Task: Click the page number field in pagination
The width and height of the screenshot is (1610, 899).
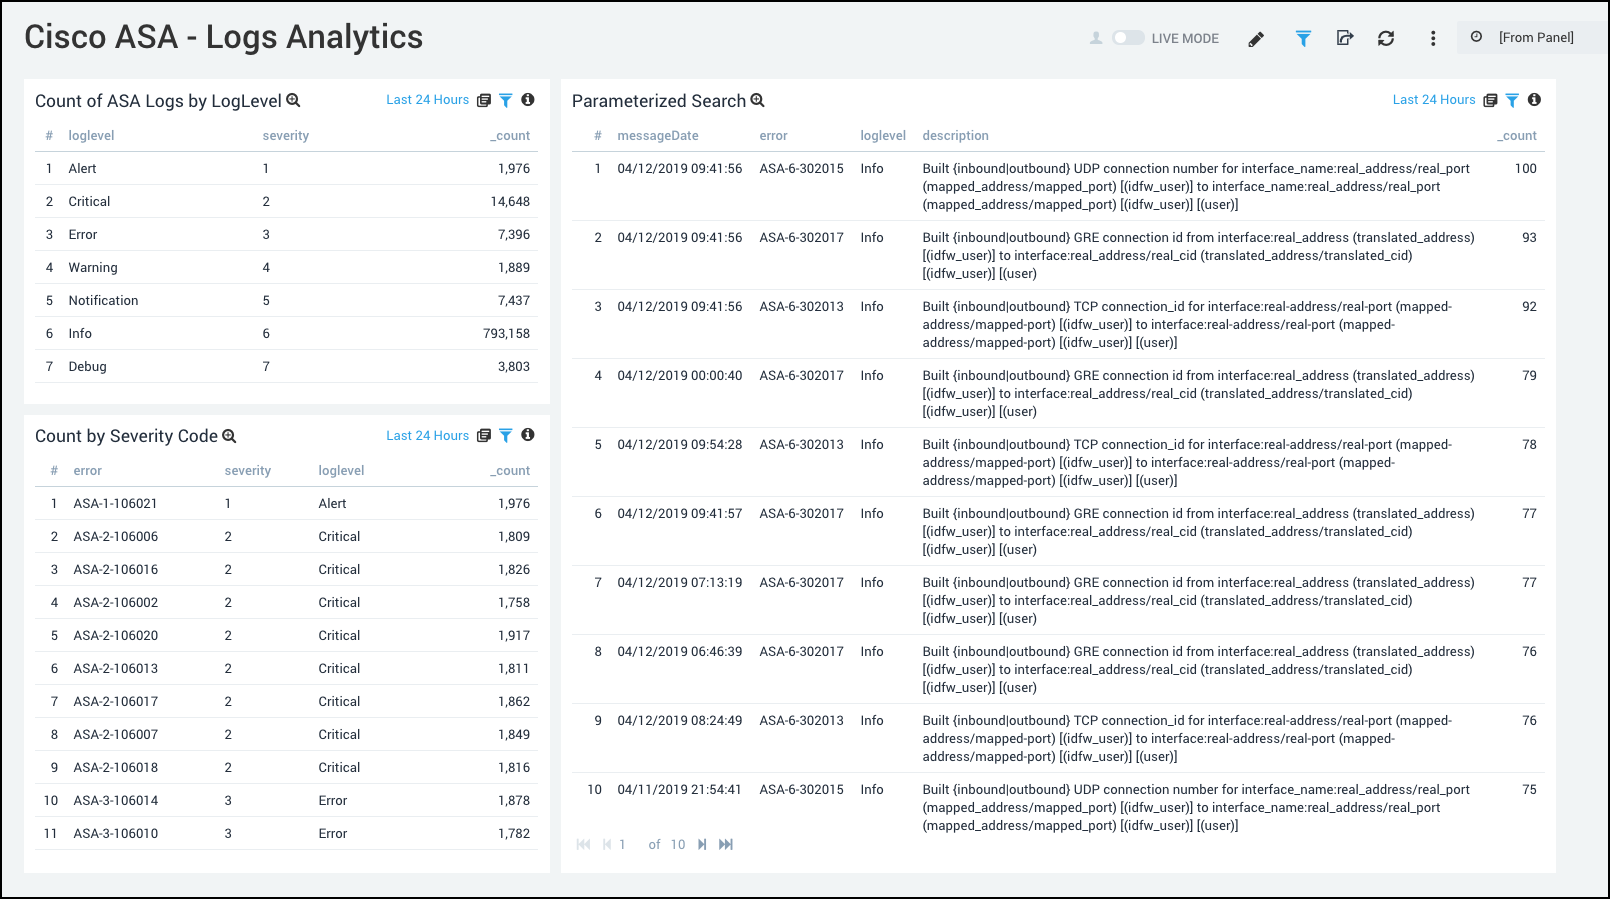Action: click(623, 845)
